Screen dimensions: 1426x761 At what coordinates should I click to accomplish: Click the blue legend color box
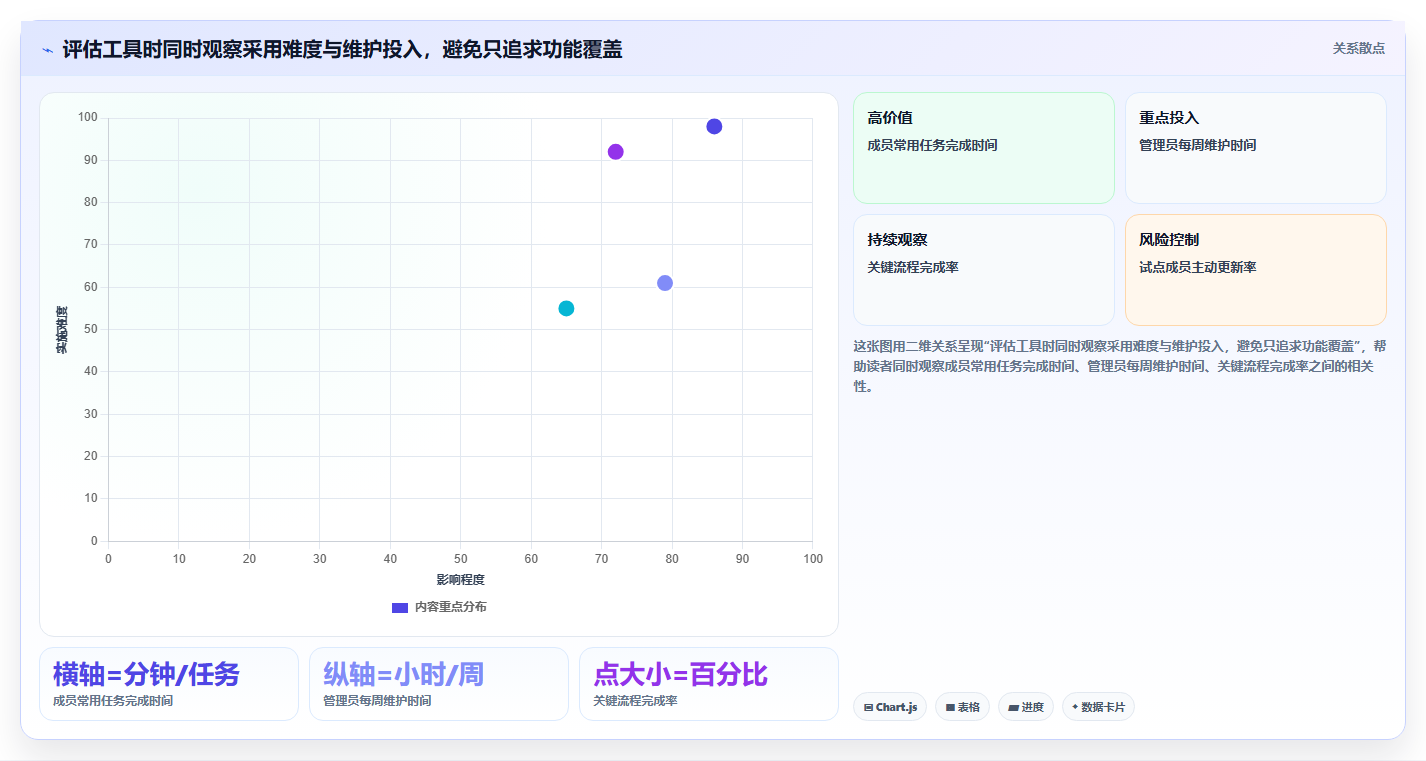(x=400, y=607)
